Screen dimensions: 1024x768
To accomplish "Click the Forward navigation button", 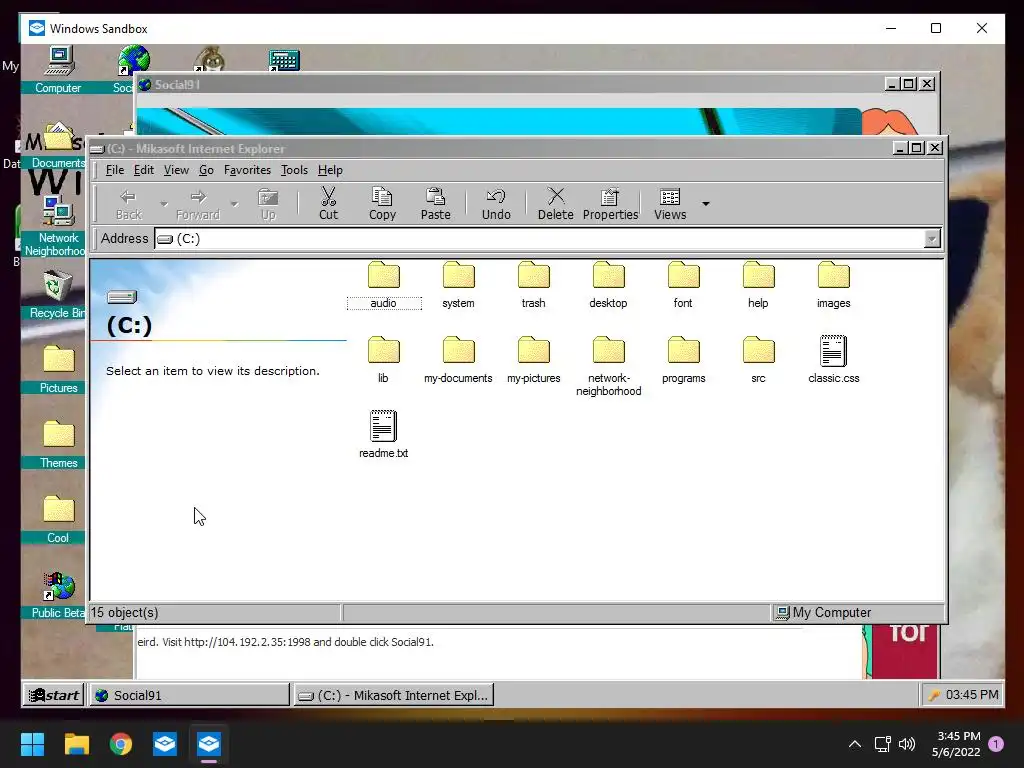I will 198,204.
